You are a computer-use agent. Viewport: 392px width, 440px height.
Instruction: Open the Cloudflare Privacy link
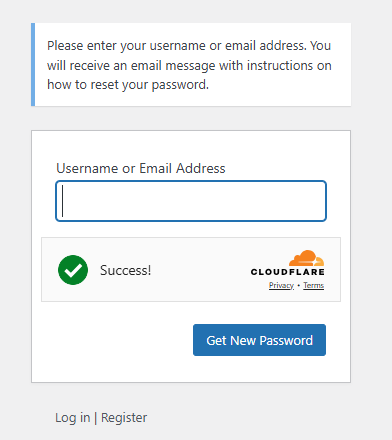281,286
